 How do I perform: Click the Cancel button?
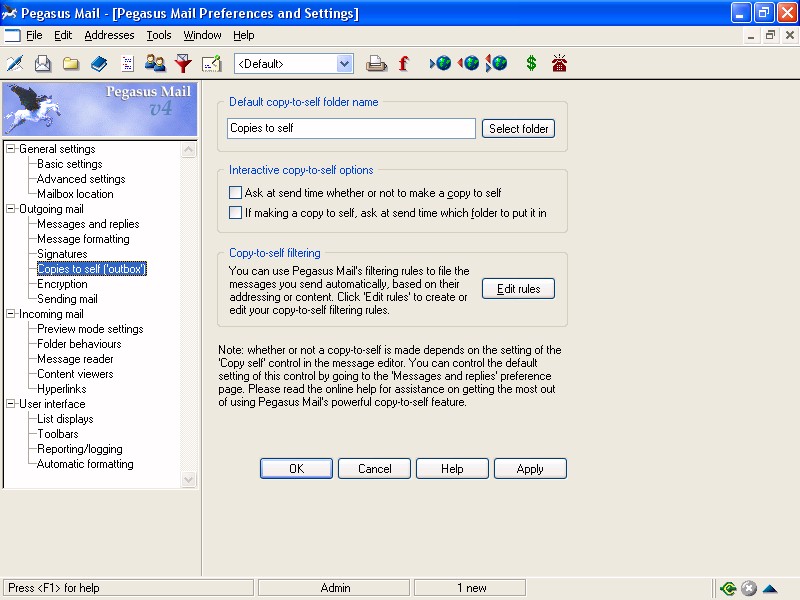(374, 468)
